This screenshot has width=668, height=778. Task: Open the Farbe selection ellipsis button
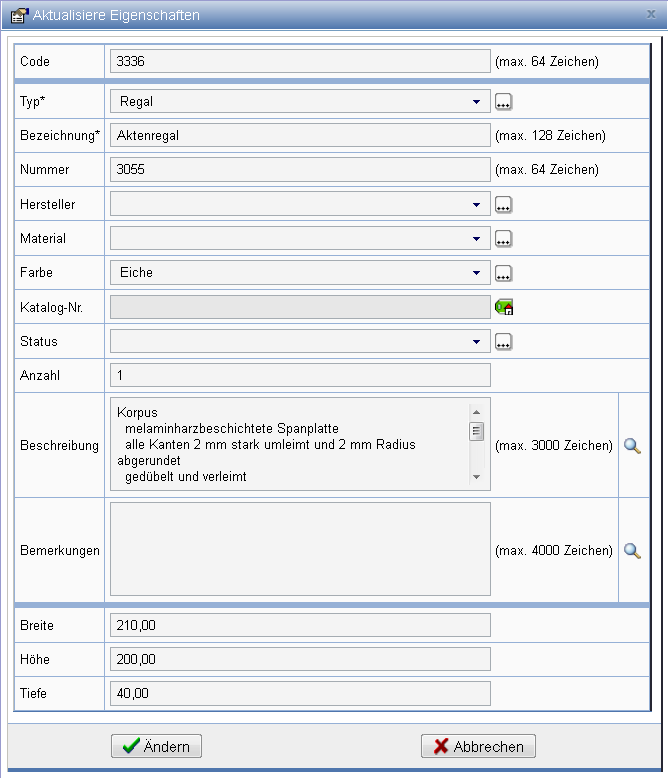tap(503, 273)
